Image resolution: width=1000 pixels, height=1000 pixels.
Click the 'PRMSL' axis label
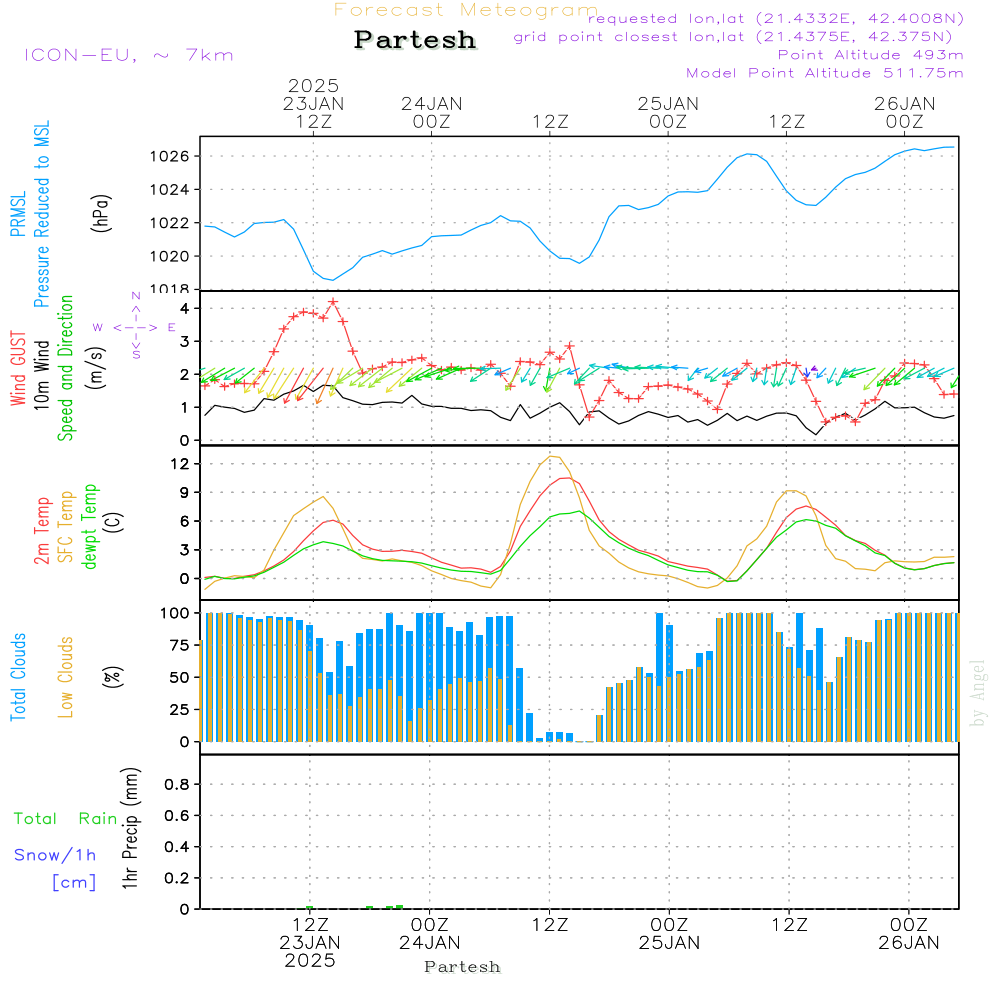(18, 213)
